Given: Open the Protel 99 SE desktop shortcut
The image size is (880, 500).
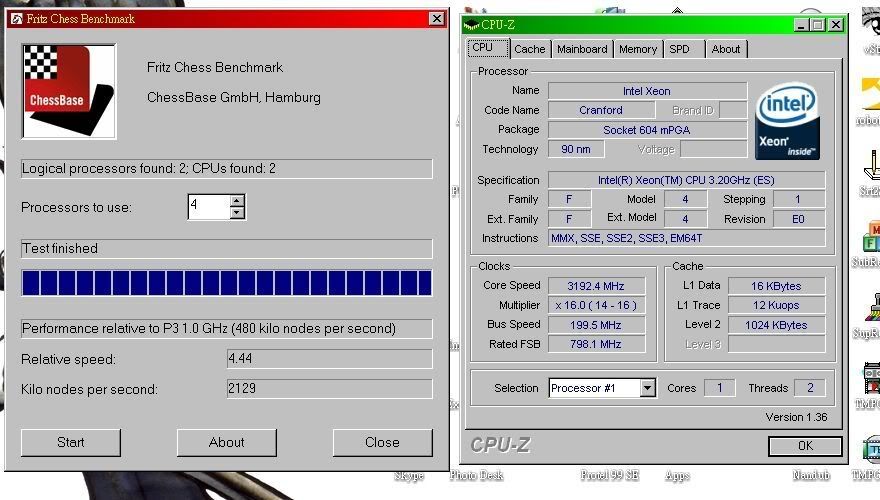Looking at the screenshot, I should pos(609,475).
